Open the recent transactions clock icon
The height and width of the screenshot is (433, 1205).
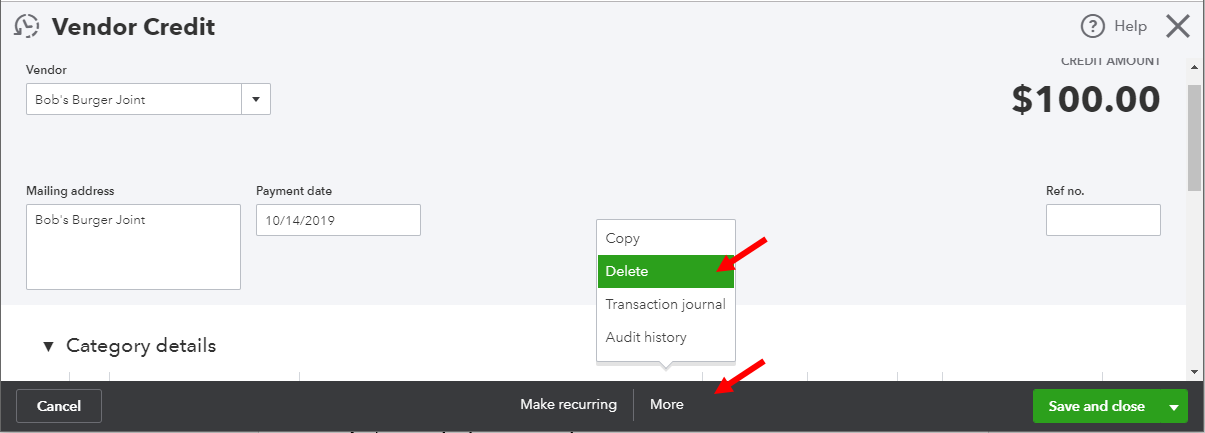click(x=27, y=27)
